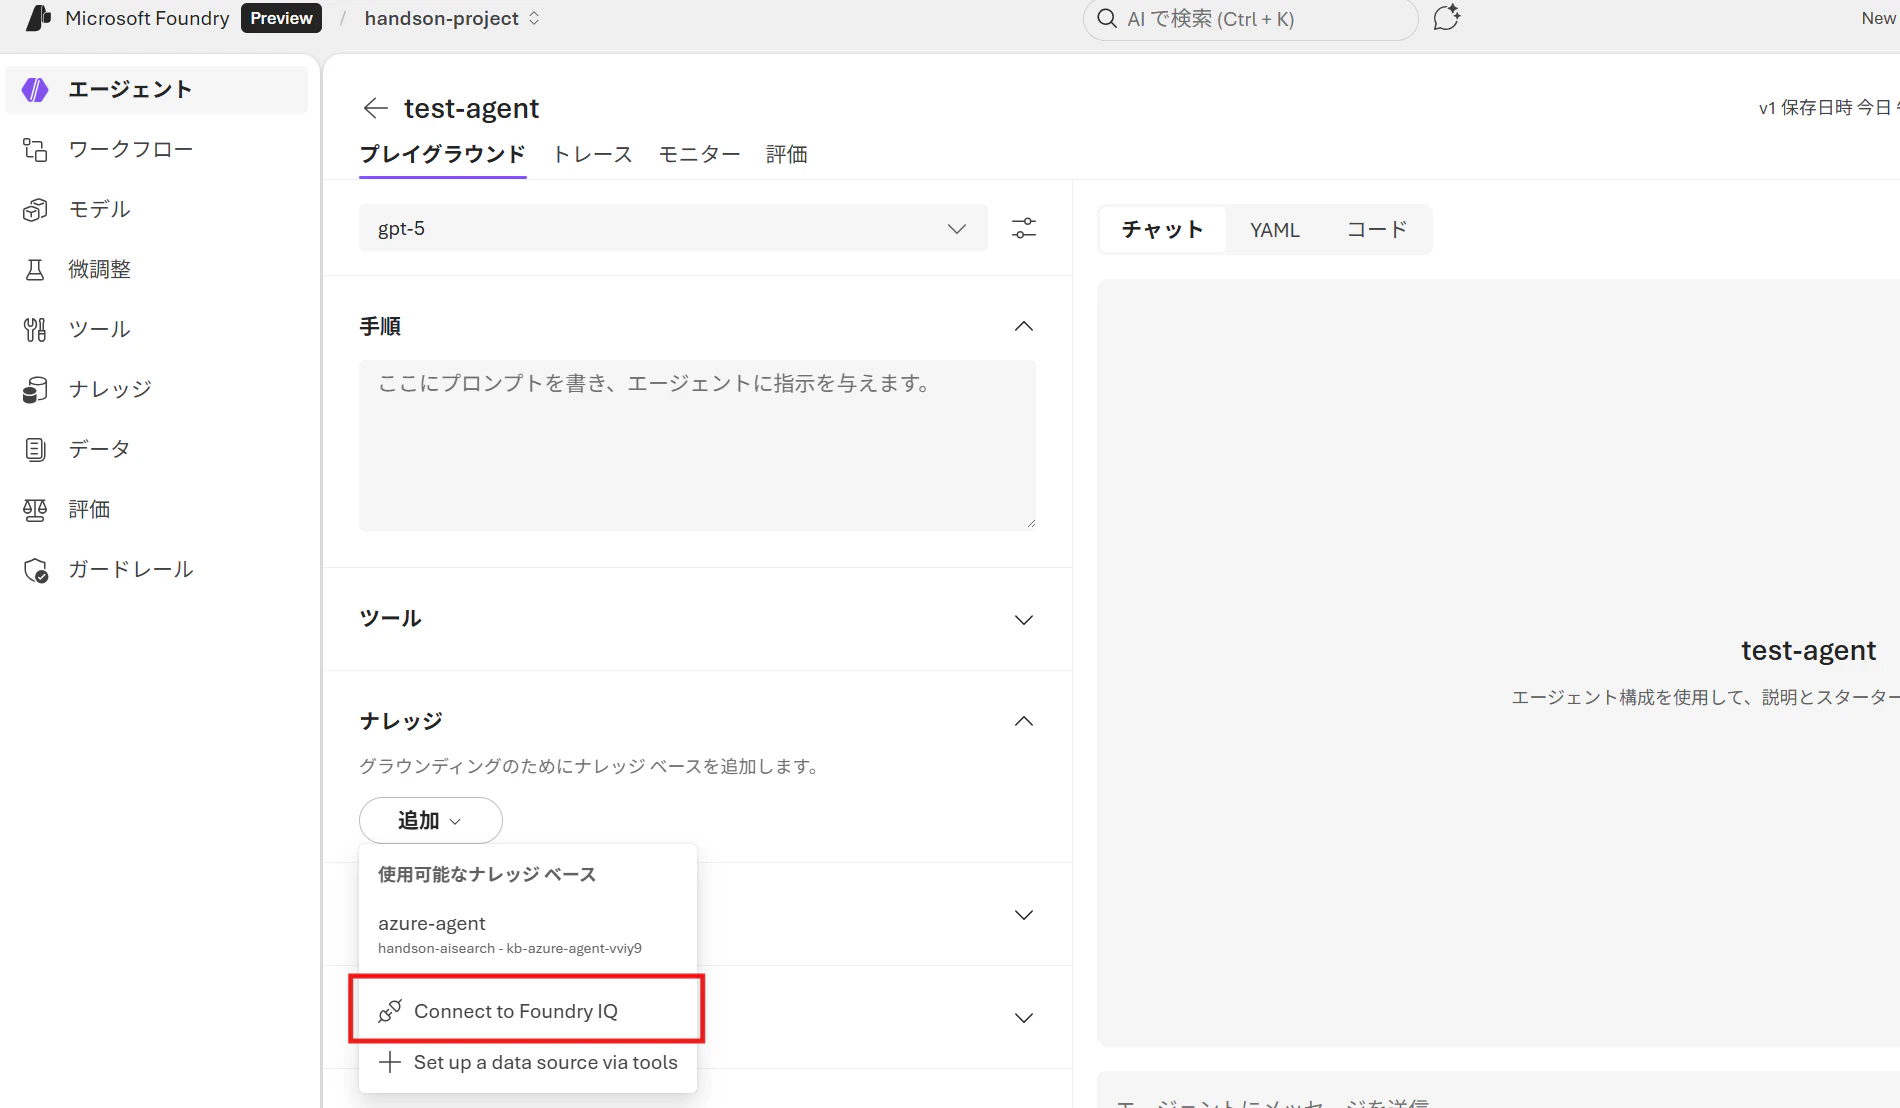Open the Data (データ) sidebar icon

(35, 450)
